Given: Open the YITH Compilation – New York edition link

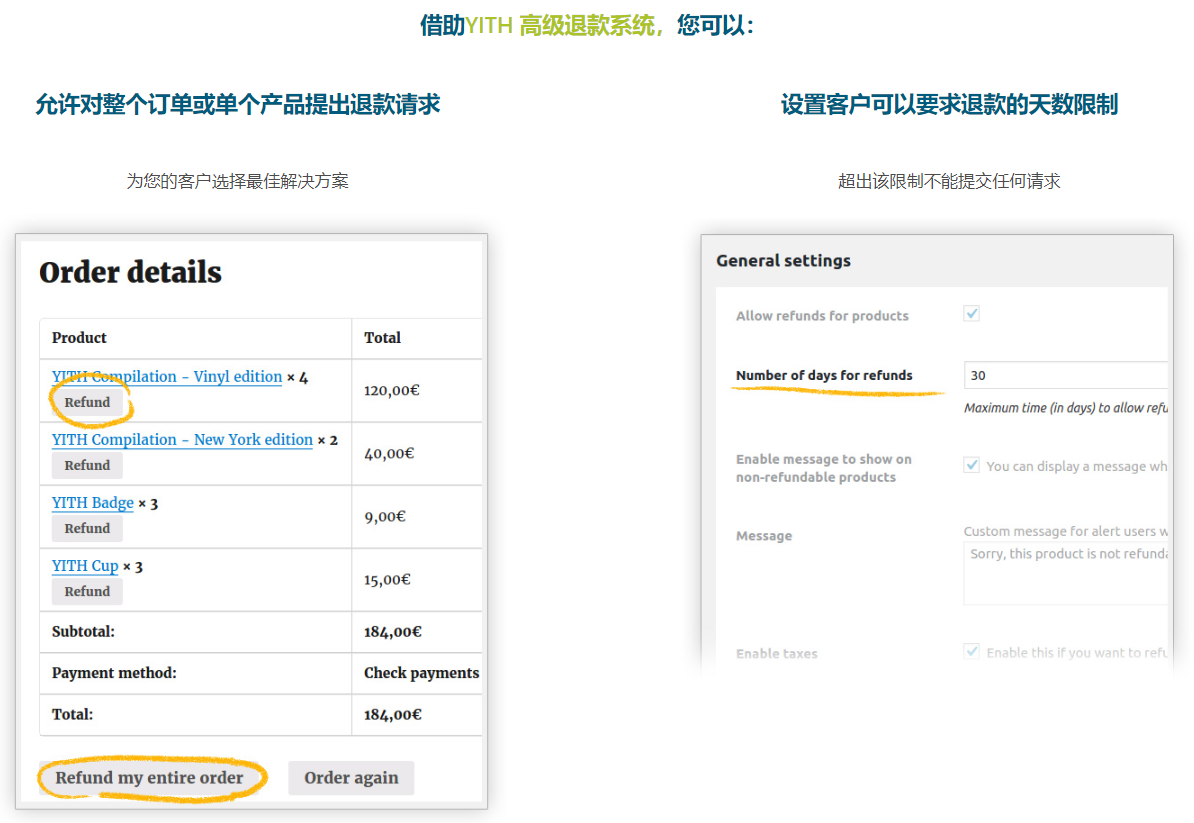Looking at the screenshot, I should click(x=182, y=440).
